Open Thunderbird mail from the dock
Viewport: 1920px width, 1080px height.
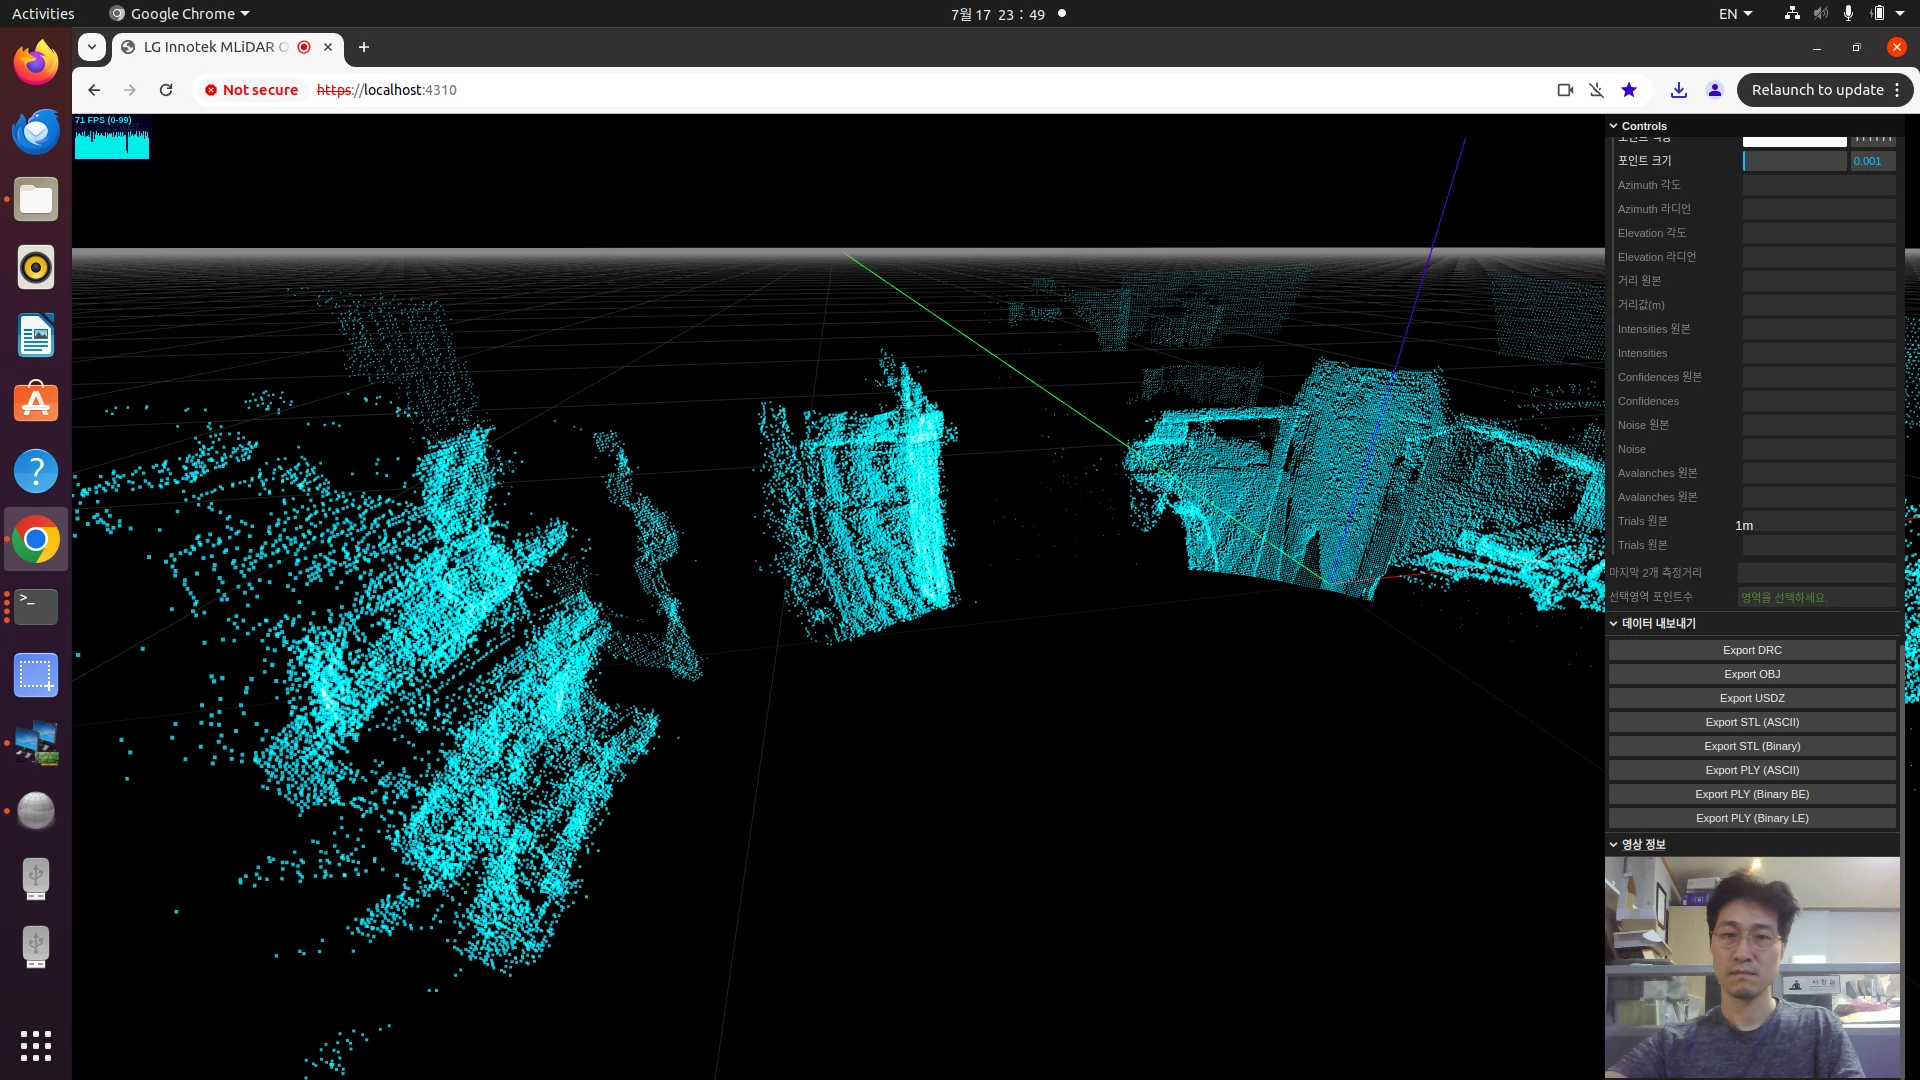pos(36,131)
